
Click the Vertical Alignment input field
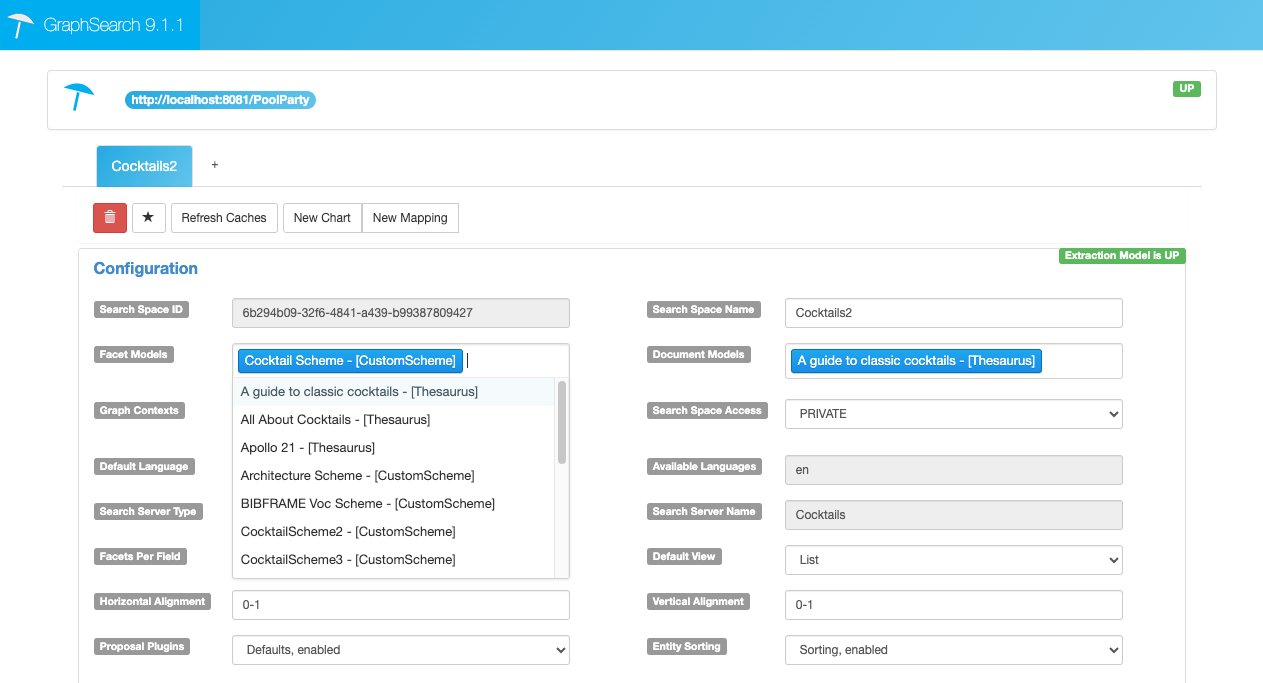954,605
